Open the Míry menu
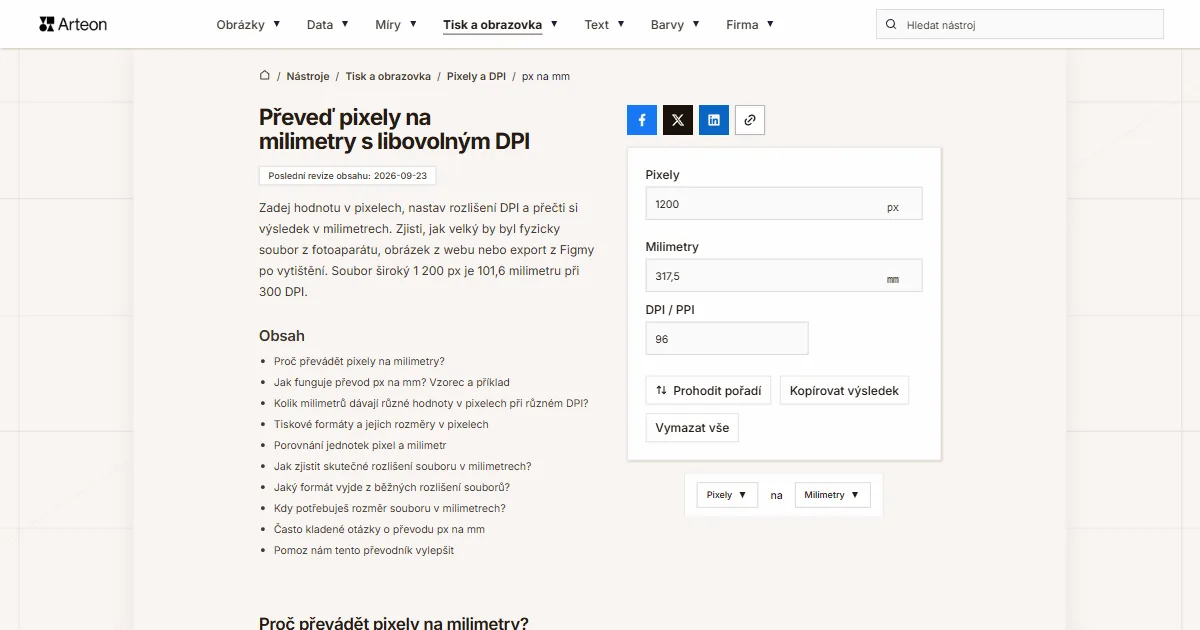1200x630 pixels. [395, 24]
